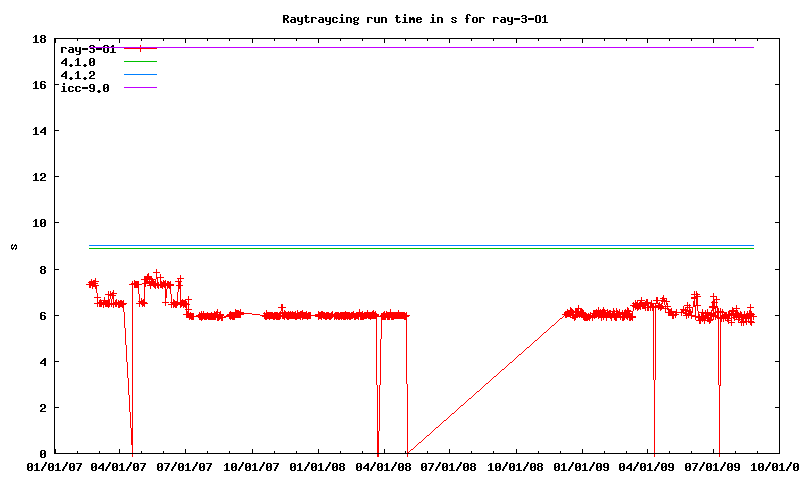Click the green 4.1.0 legend line sample
The width and height of the screenshot is (800, 480).
click(141, 62)
